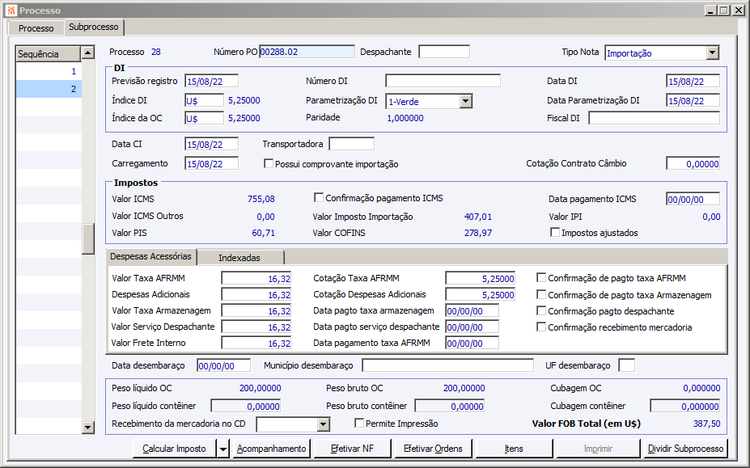Tick Confirmação de pagto taxa AFRMM

click(542, 278)
